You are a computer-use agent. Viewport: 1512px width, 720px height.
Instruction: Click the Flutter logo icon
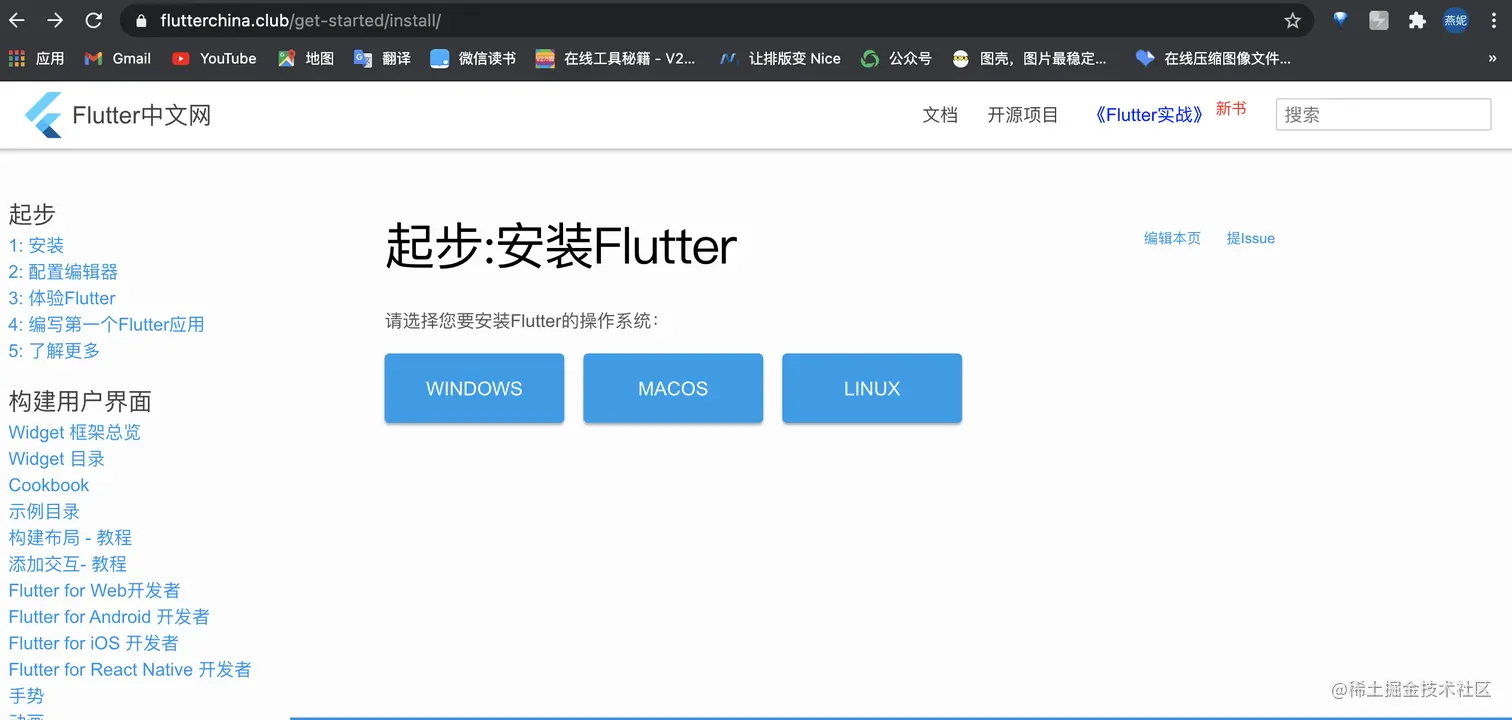click(43, 115)
